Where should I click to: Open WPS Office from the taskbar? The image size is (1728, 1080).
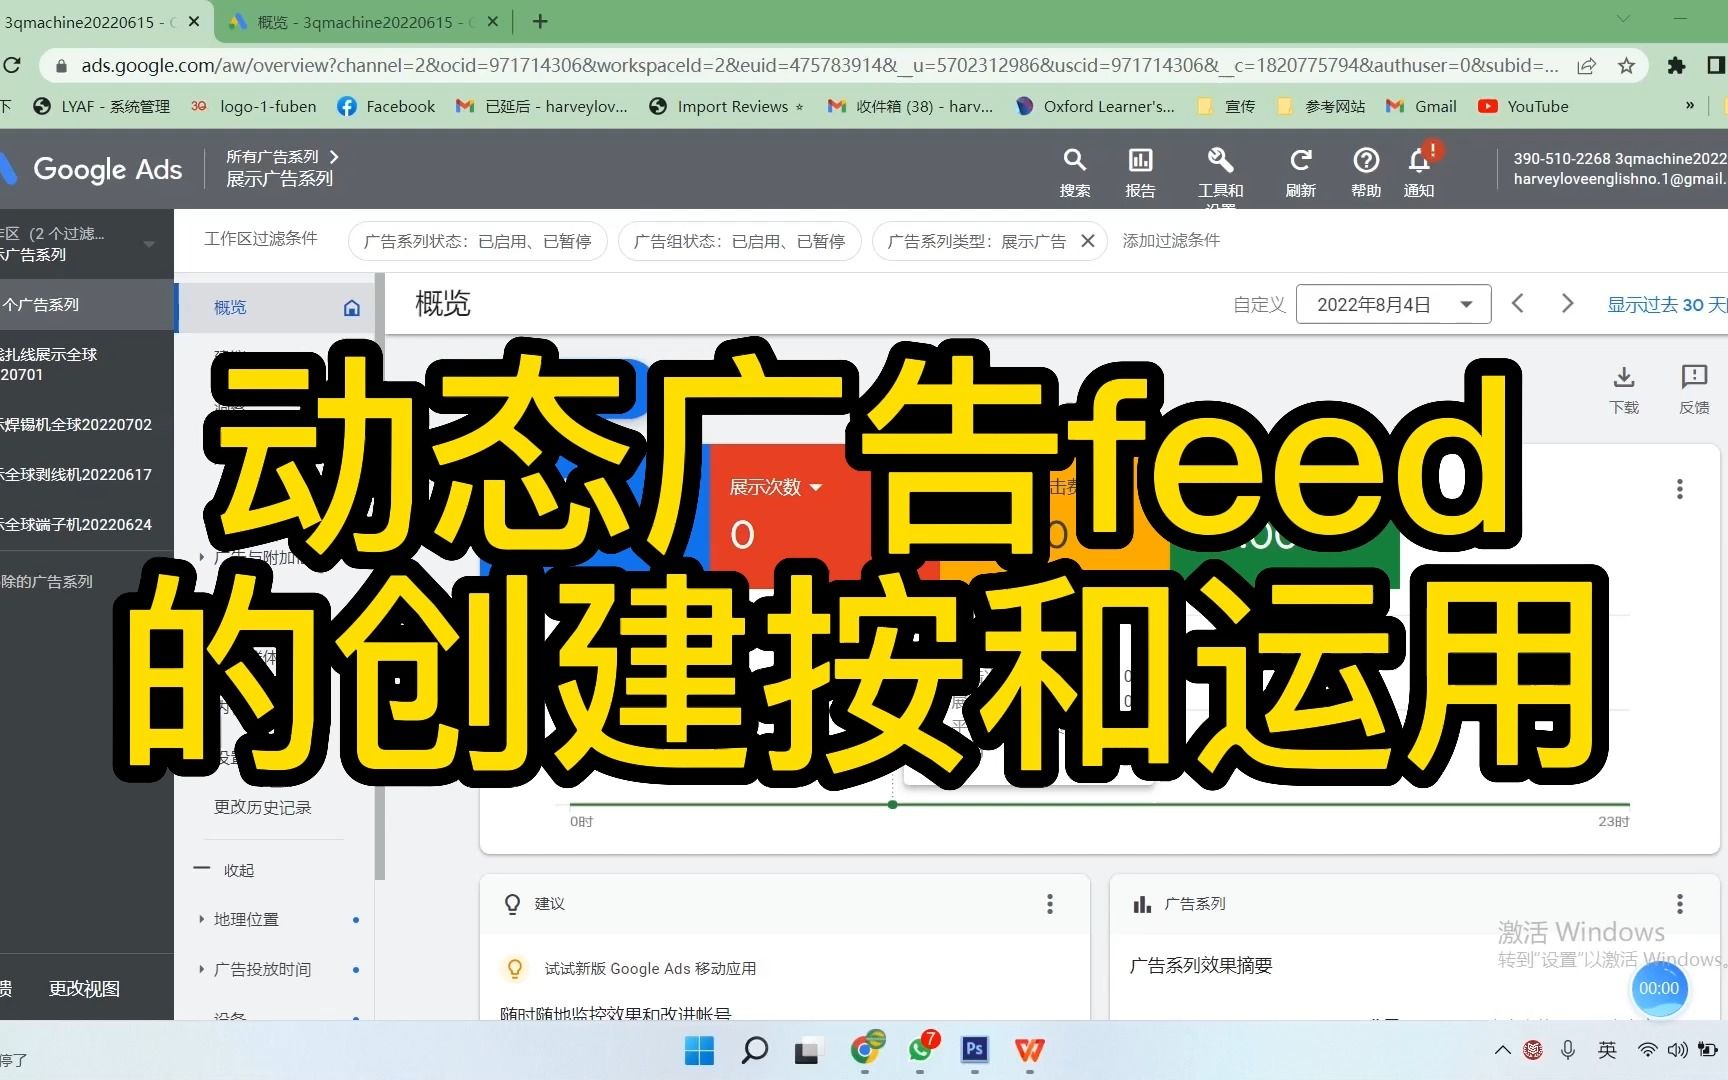pyautogui.click(x=1029, y=1050)
